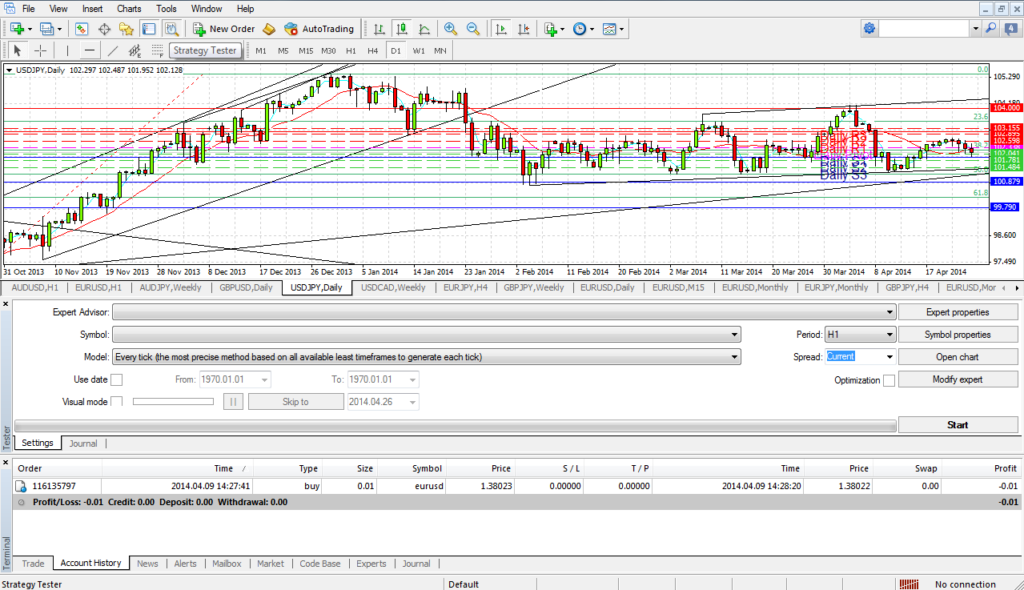Image resolution: width=1024 pixels, height=590 pixels.
Task: Expand the search box dropdown arrow
Action: tap(976, 28)
